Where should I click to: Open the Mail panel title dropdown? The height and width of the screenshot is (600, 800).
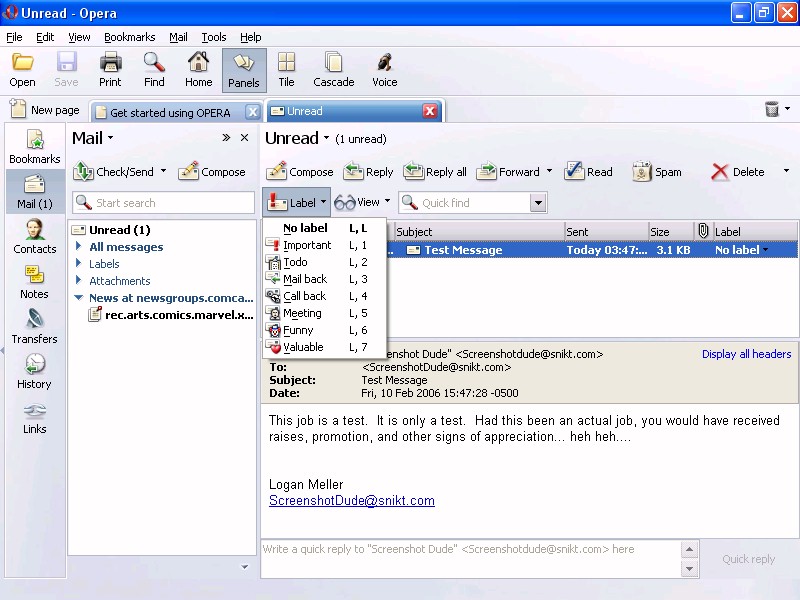coord(111,138)
